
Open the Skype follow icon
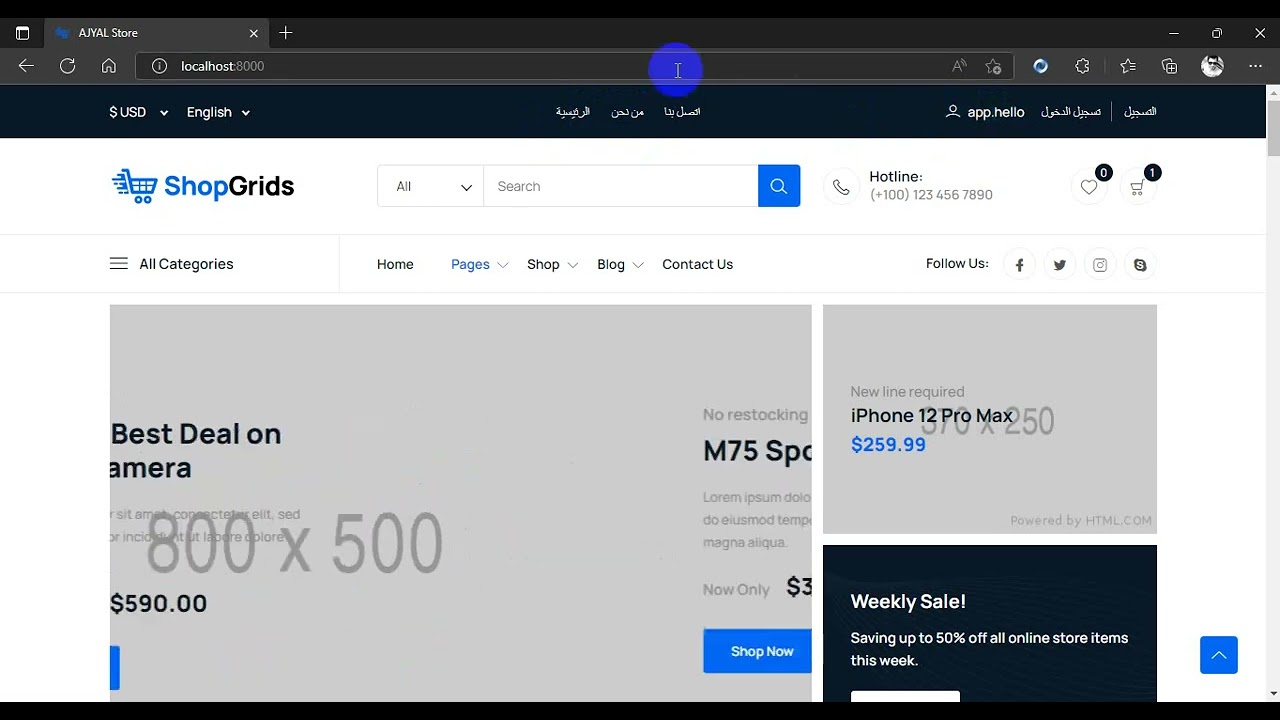point(1140,265)
